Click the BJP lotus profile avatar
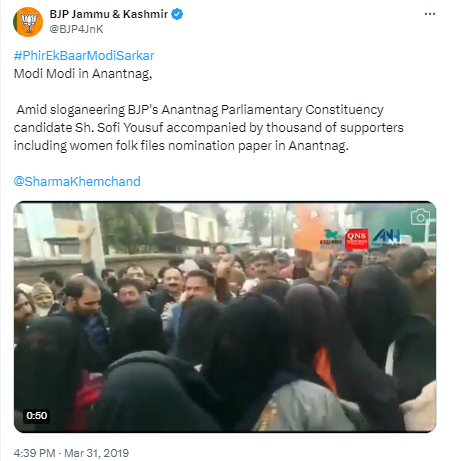Screen dimensions: 449x461 (x=28, y=22)
